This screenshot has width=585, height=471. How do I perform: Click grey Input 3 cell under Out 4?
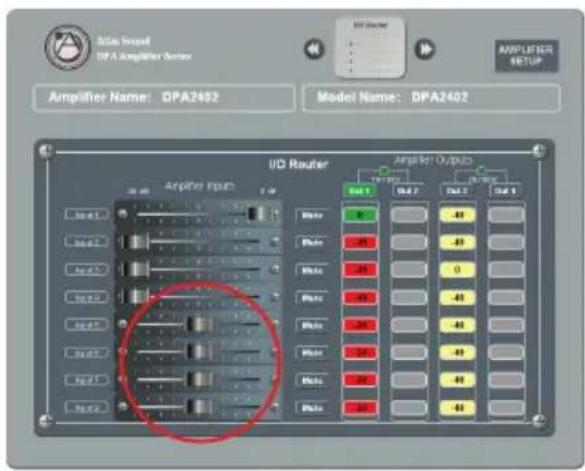[506, 270]
